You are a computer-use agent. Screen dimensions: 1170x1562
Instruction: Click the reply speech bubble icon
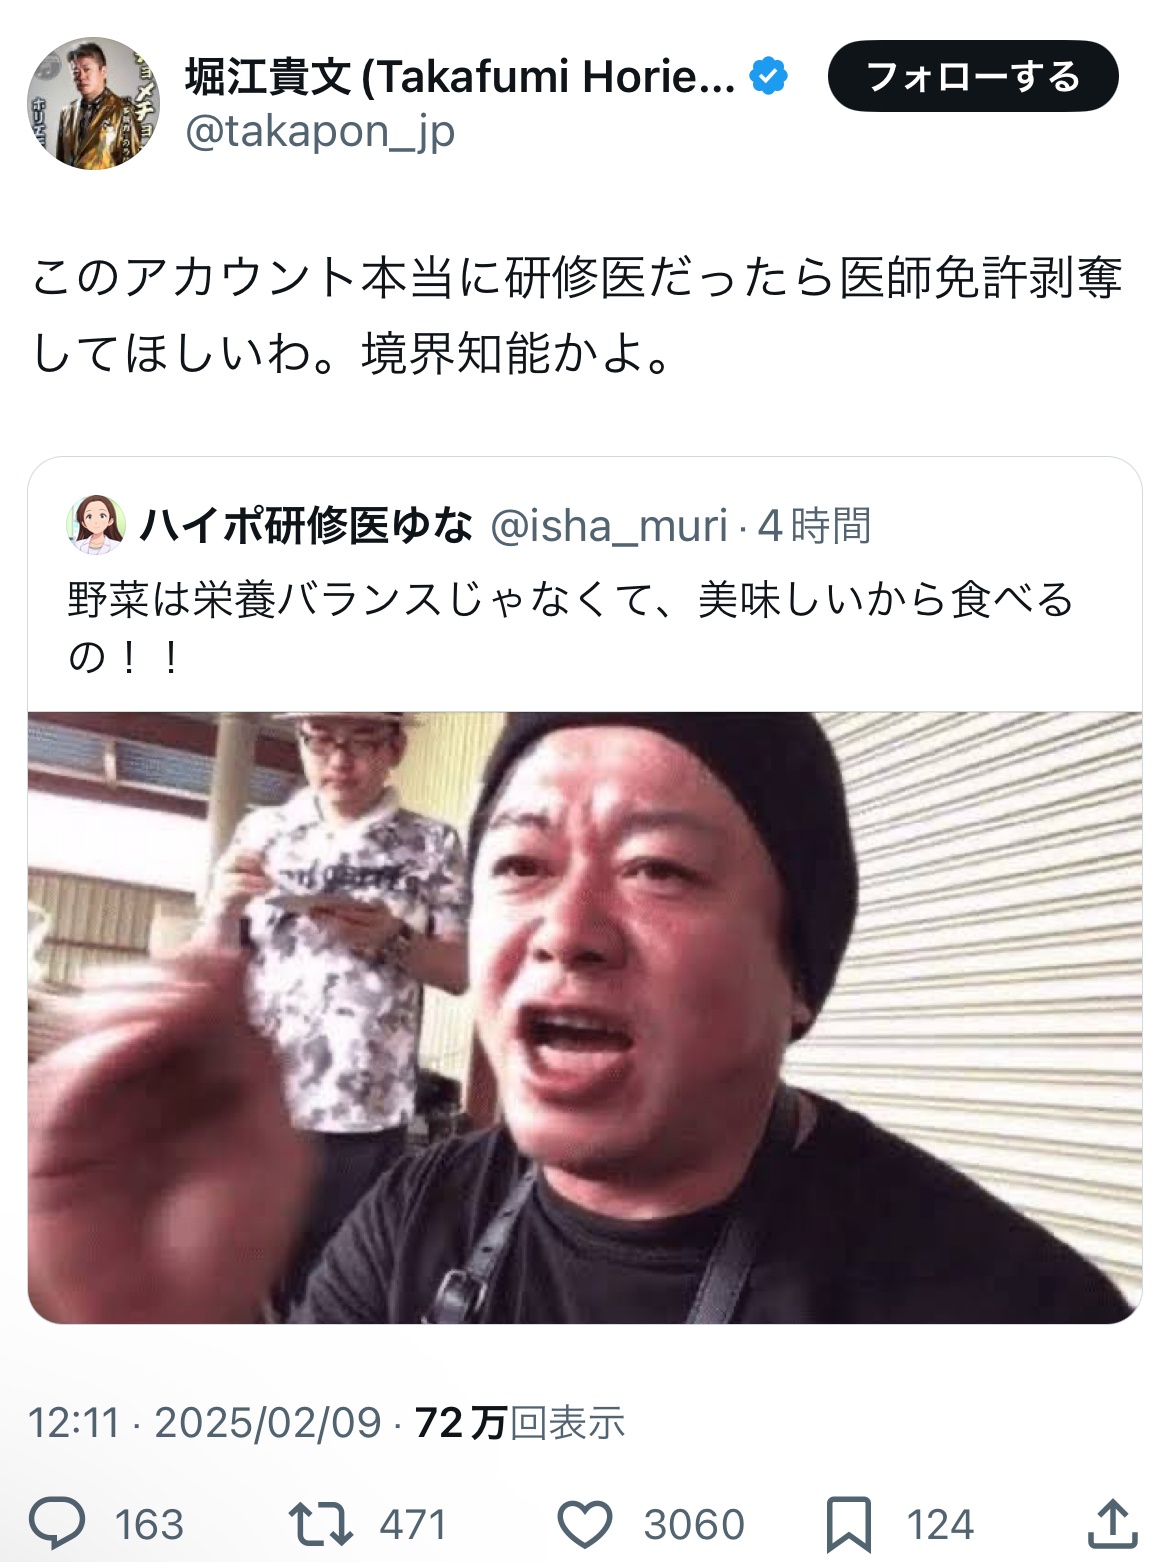58,1523
